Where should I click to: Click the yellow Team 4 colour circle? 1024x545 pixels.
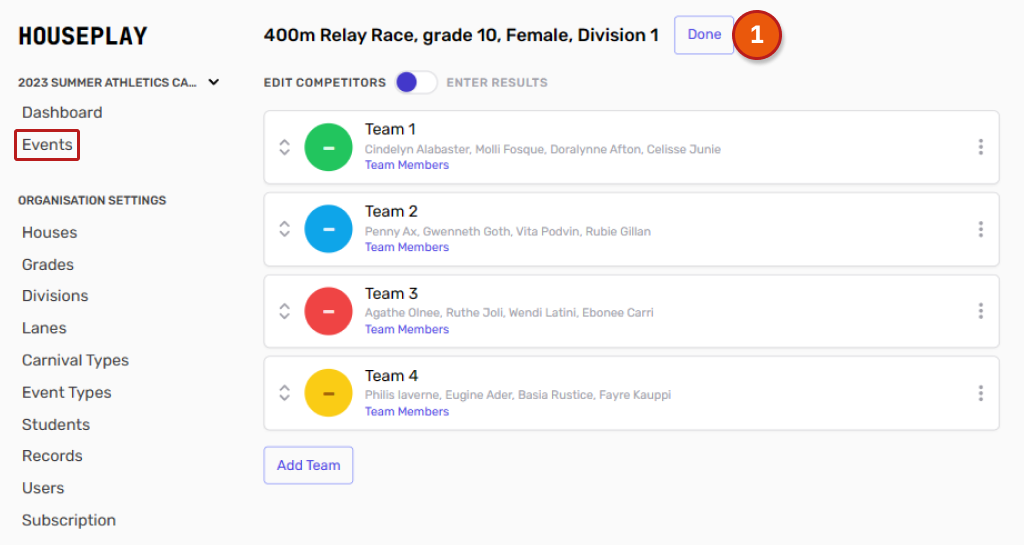pyautogui.click(x=328, y=393)
